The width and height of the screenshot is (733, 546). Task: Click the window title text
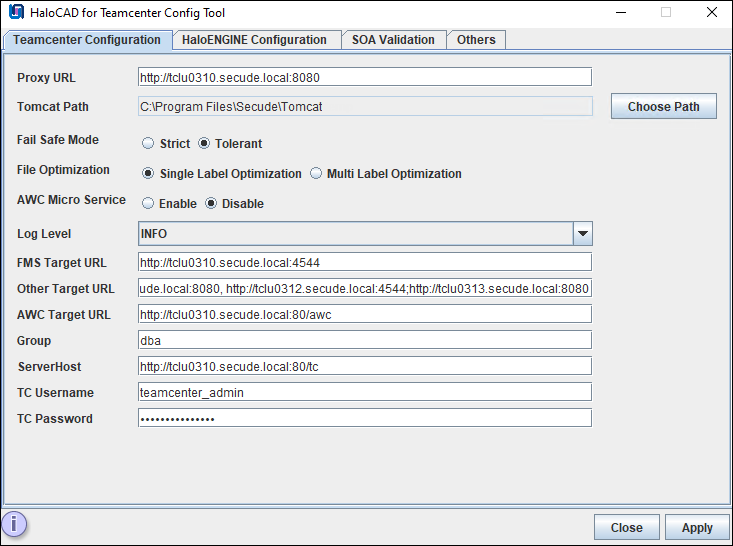[128, 13]
